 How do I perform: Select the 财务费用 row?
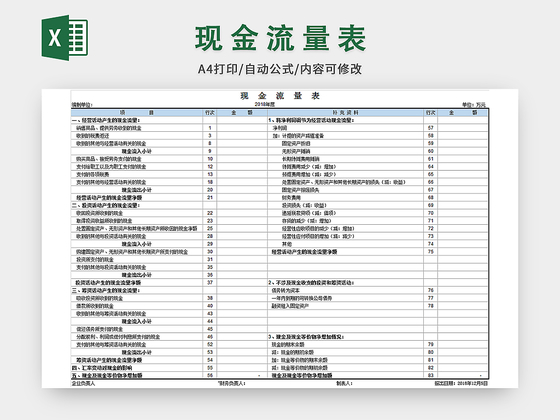click(x=291, y=198)
